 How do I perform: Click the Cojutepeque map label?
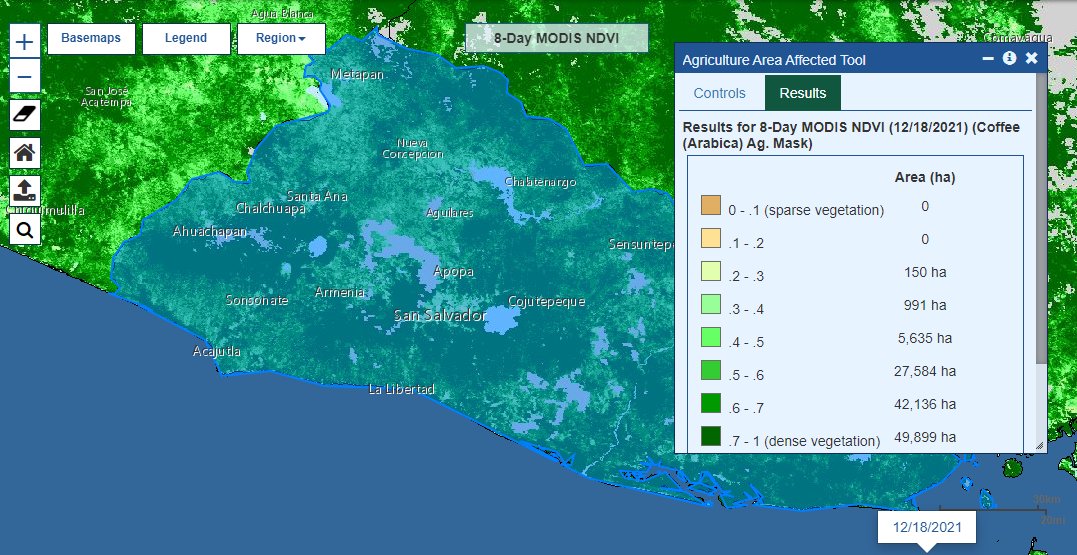pyautogui.click(x=546, y=301)
